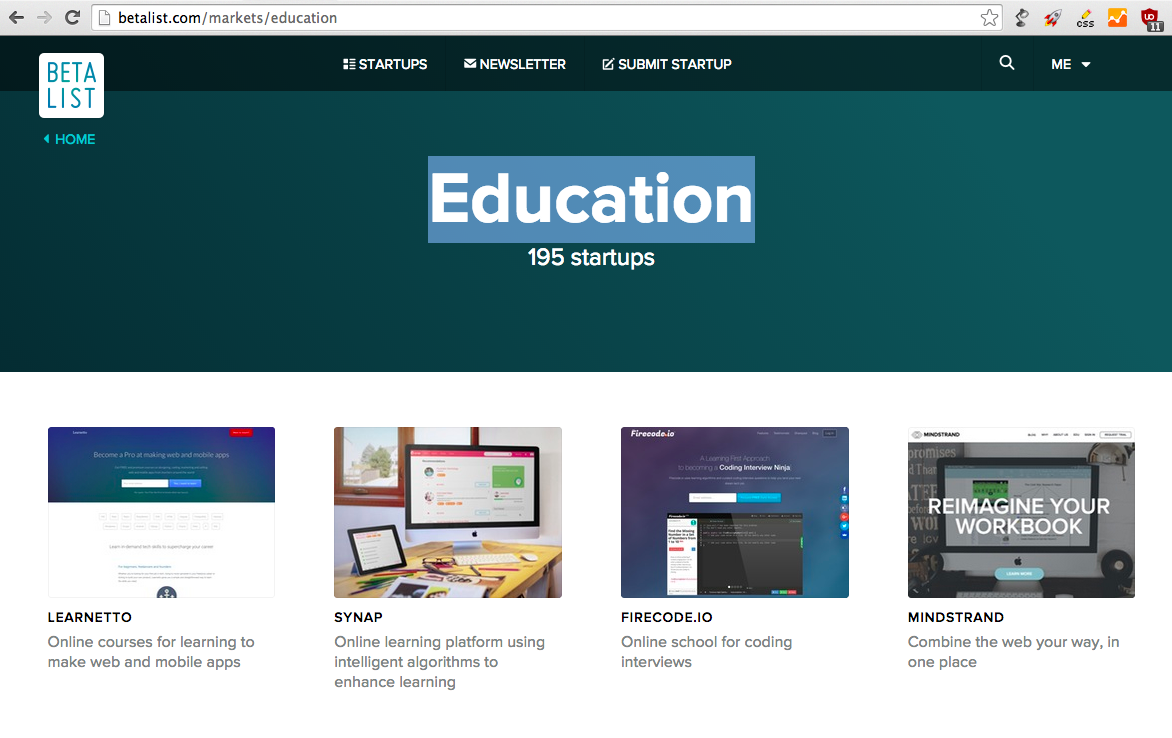Open the site search magnifier icon

pos(1006,63)
